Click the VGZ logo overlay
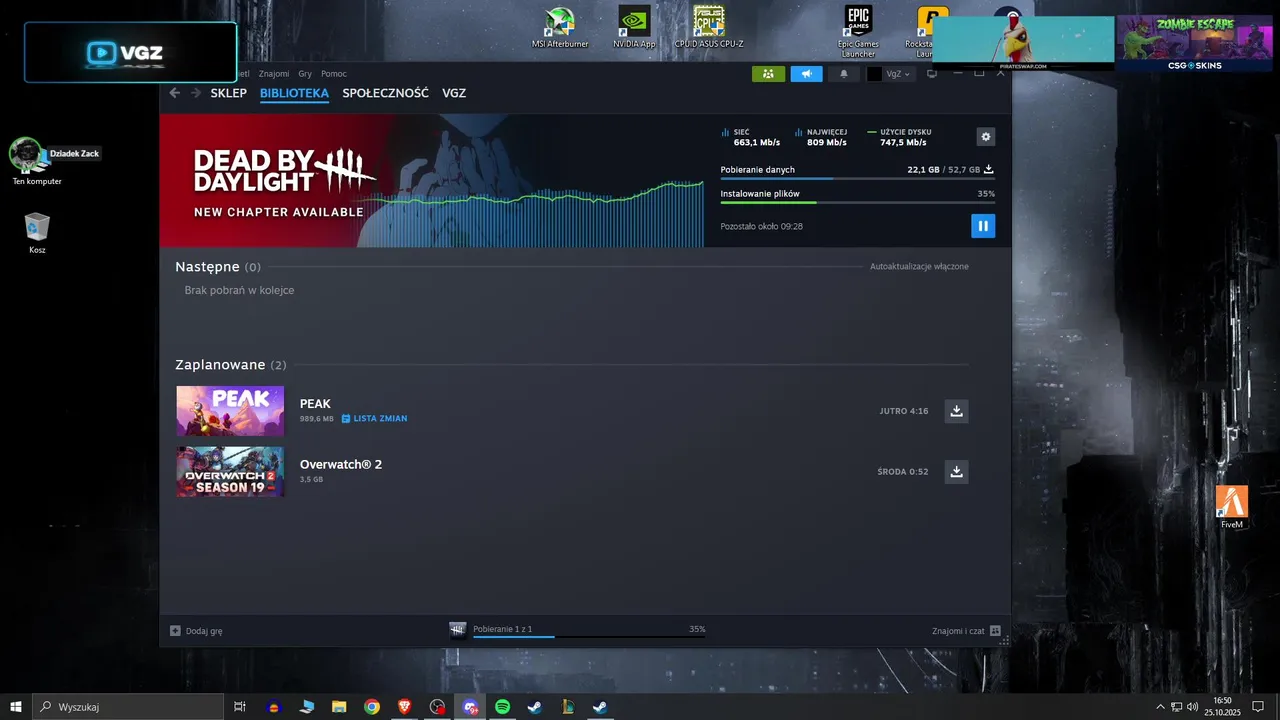The width and height of the screenshot is (1280, 720). [131, 52]
